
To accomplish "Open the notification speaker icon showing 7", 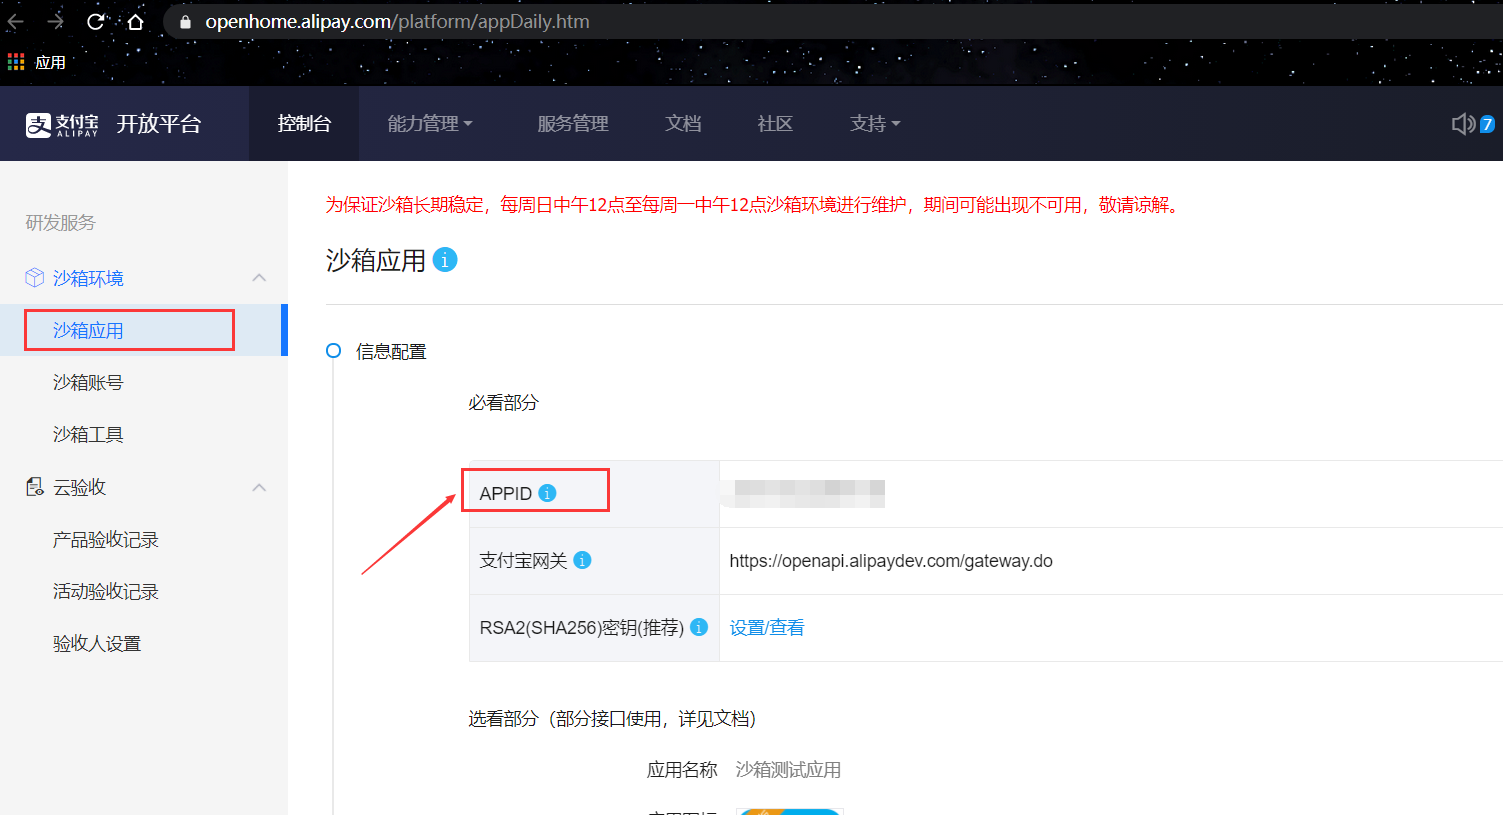I will click(1463, 123).
